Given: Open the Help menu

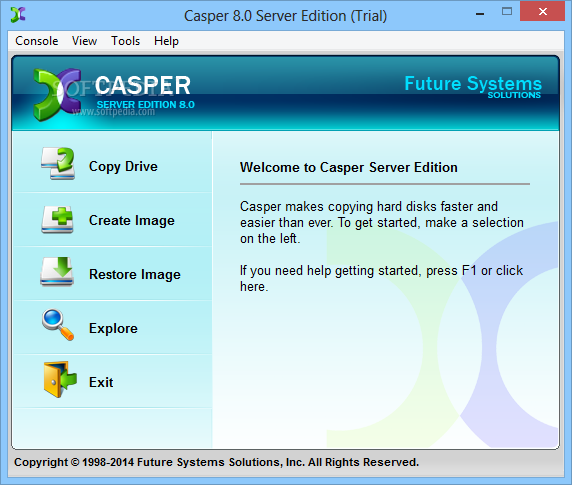Looking at the screenshot, I should [166, 41].
